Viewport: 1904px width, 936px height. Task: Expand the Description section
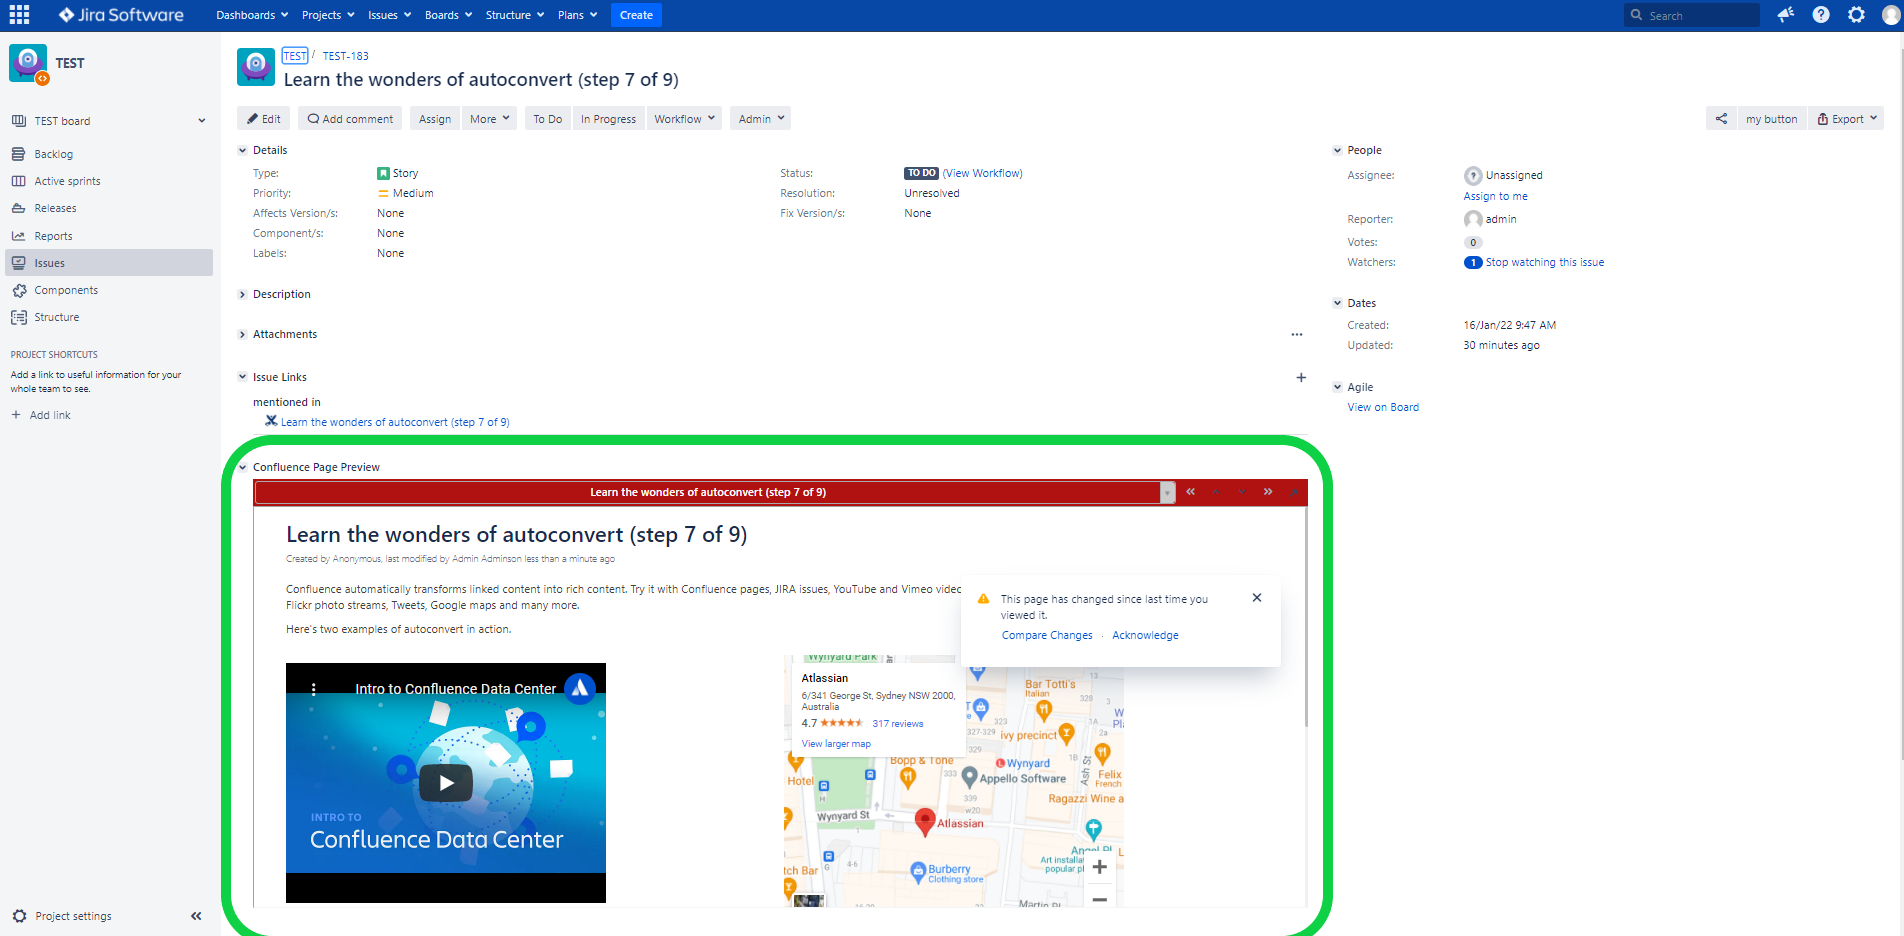click(x=242, y=294)
